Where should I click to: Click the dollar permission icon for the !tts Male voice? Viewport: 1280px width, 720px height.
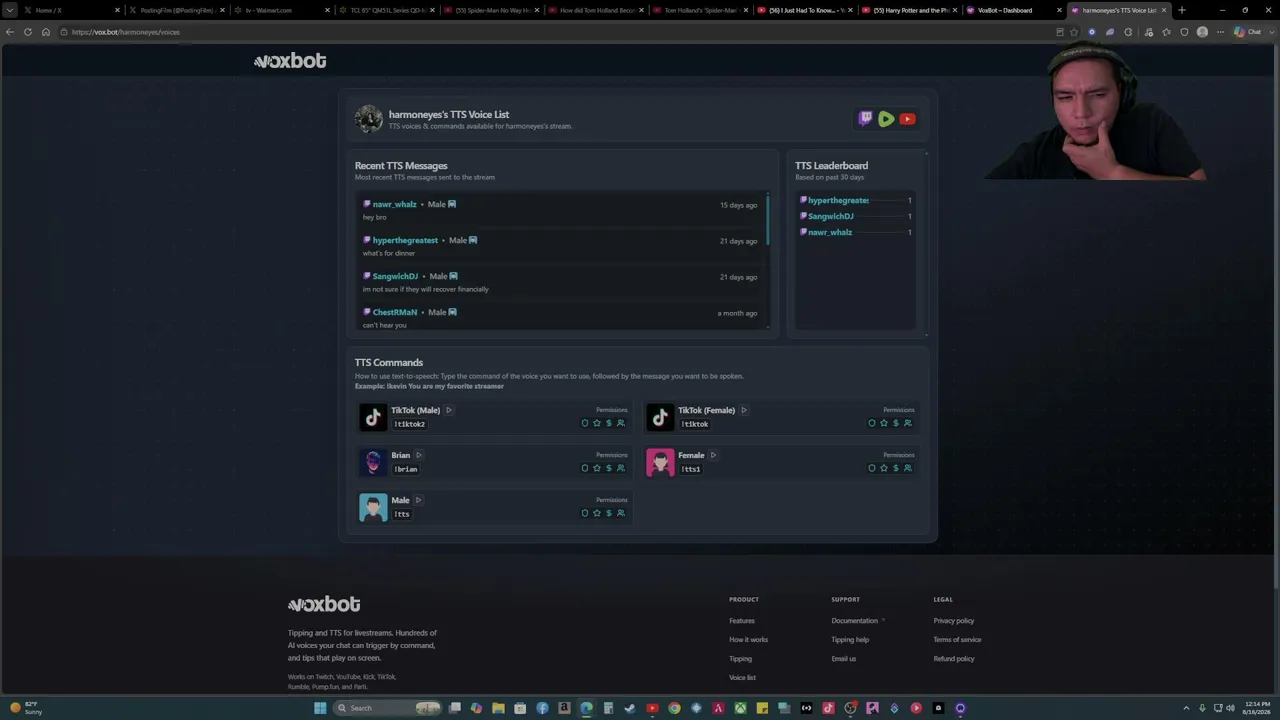click(x=609, y=513)
